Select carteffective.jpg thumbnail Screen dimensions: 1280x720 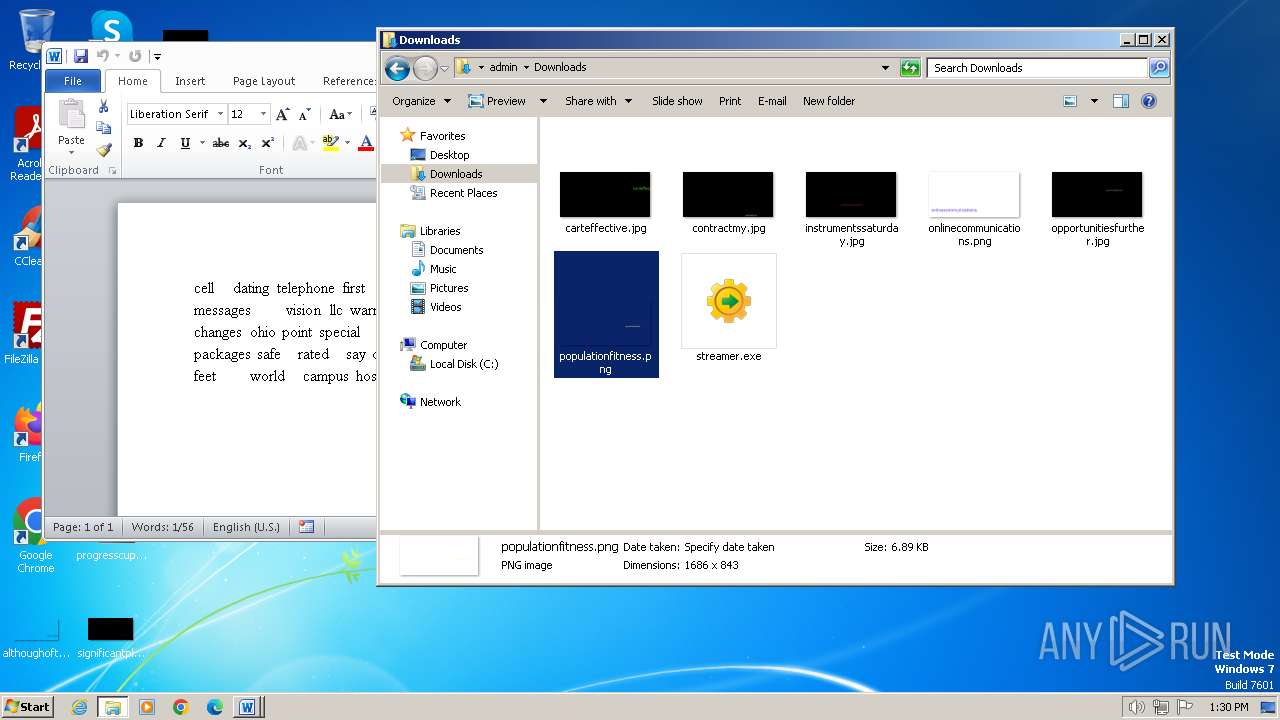pyautogui.click(x=605, y=194)
